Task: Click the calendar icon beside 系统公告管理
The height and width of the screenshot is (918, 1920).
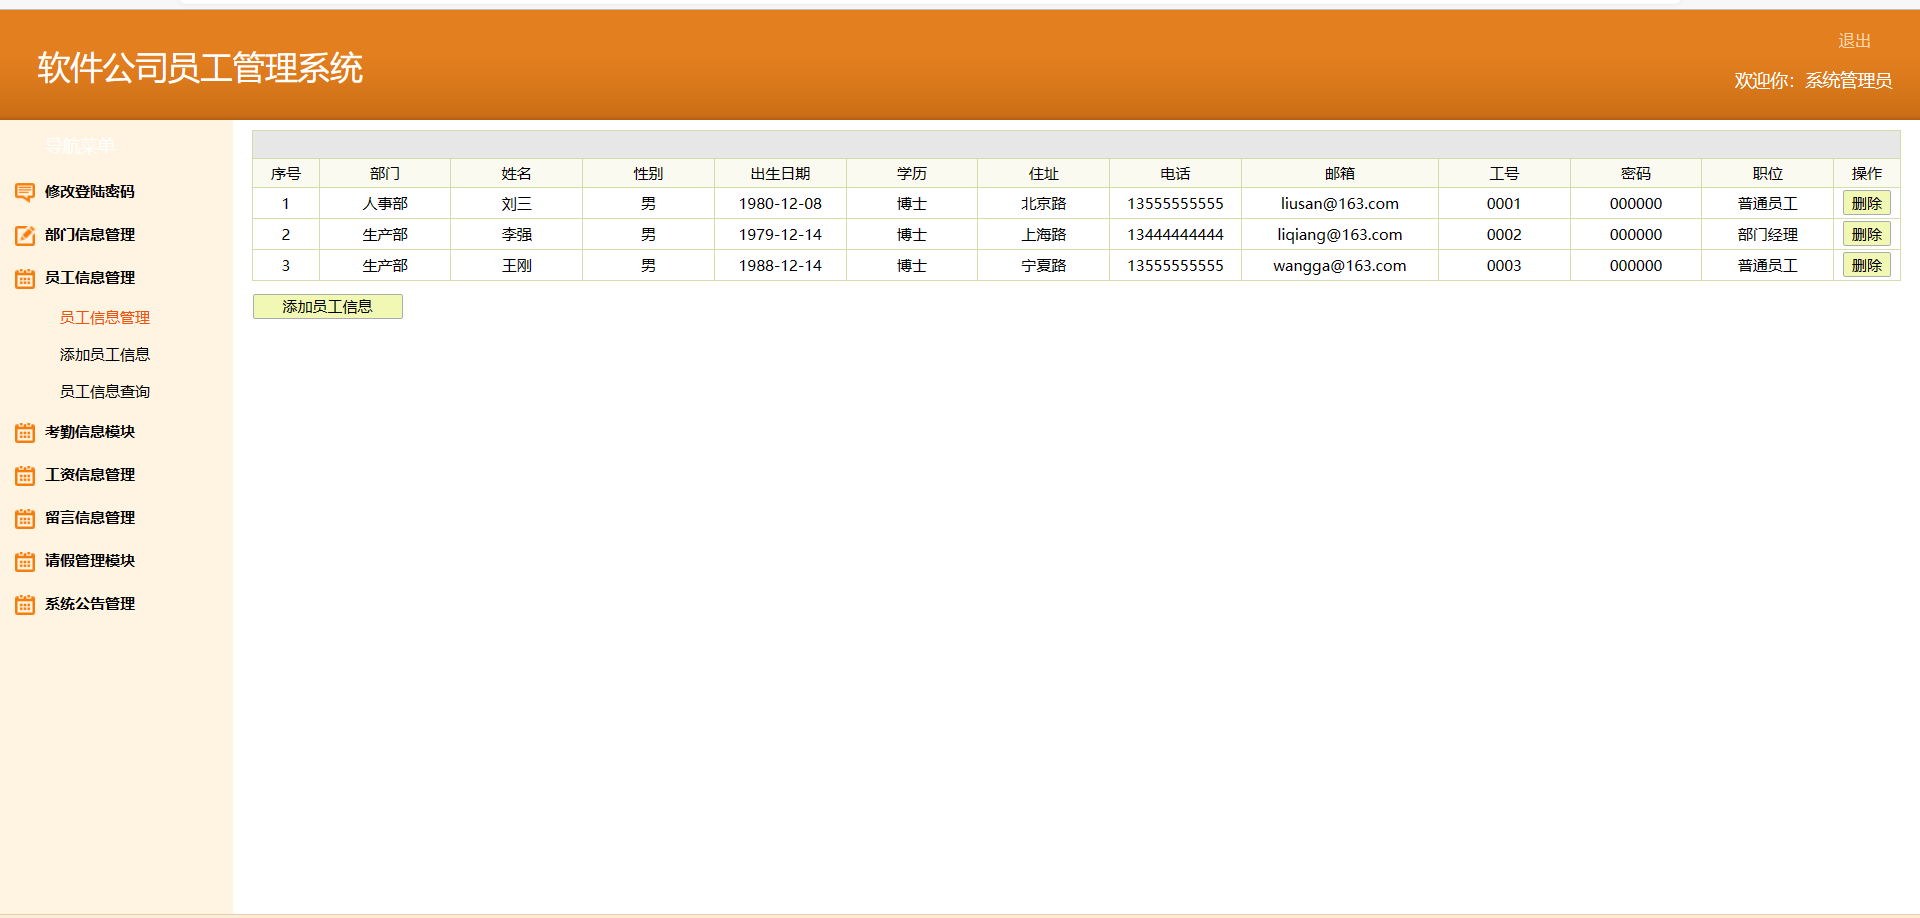Action: (25, 604)
